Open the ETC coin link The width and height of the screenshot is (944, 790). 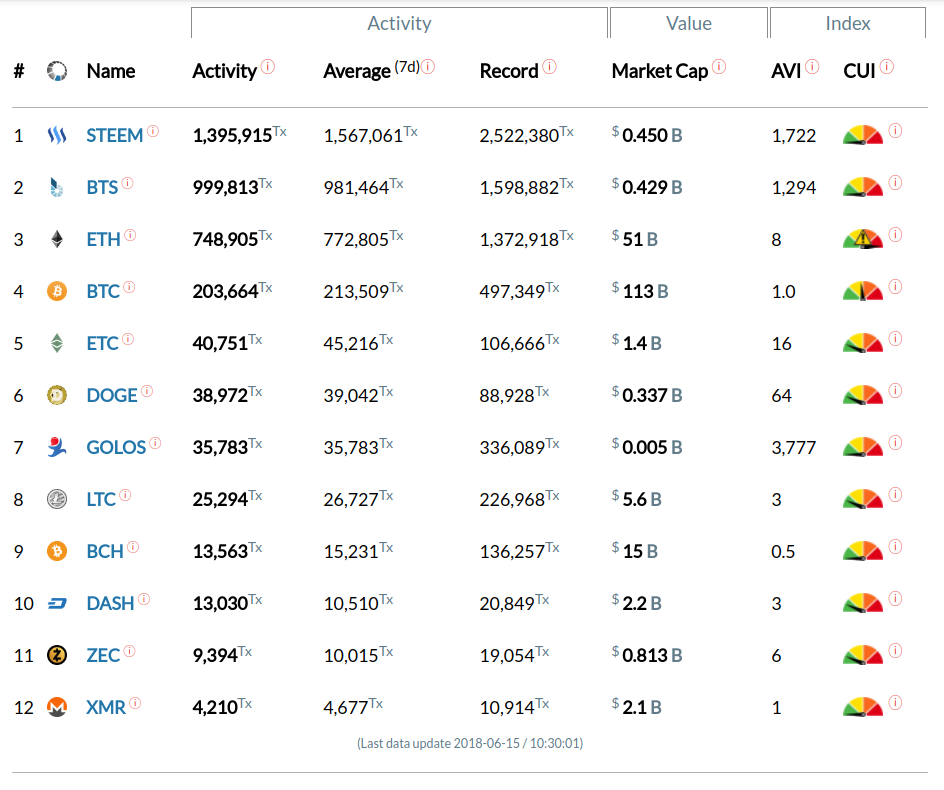102,343
